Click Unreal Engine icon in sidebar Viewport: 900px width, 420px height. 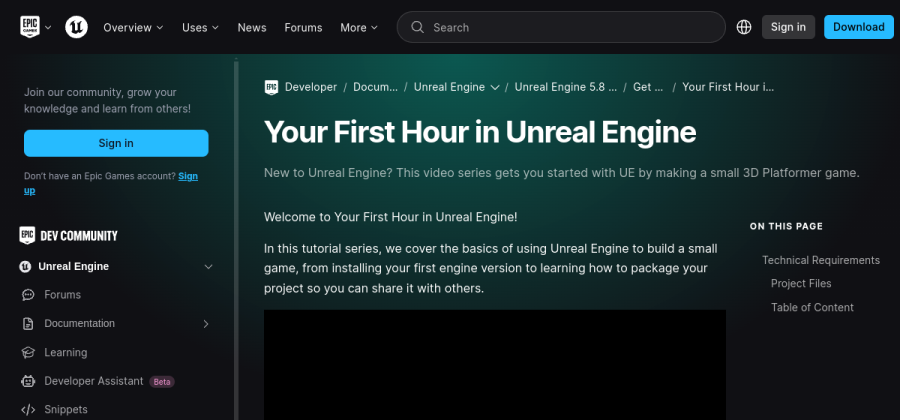pyautogui.click(x=25, y=266)
